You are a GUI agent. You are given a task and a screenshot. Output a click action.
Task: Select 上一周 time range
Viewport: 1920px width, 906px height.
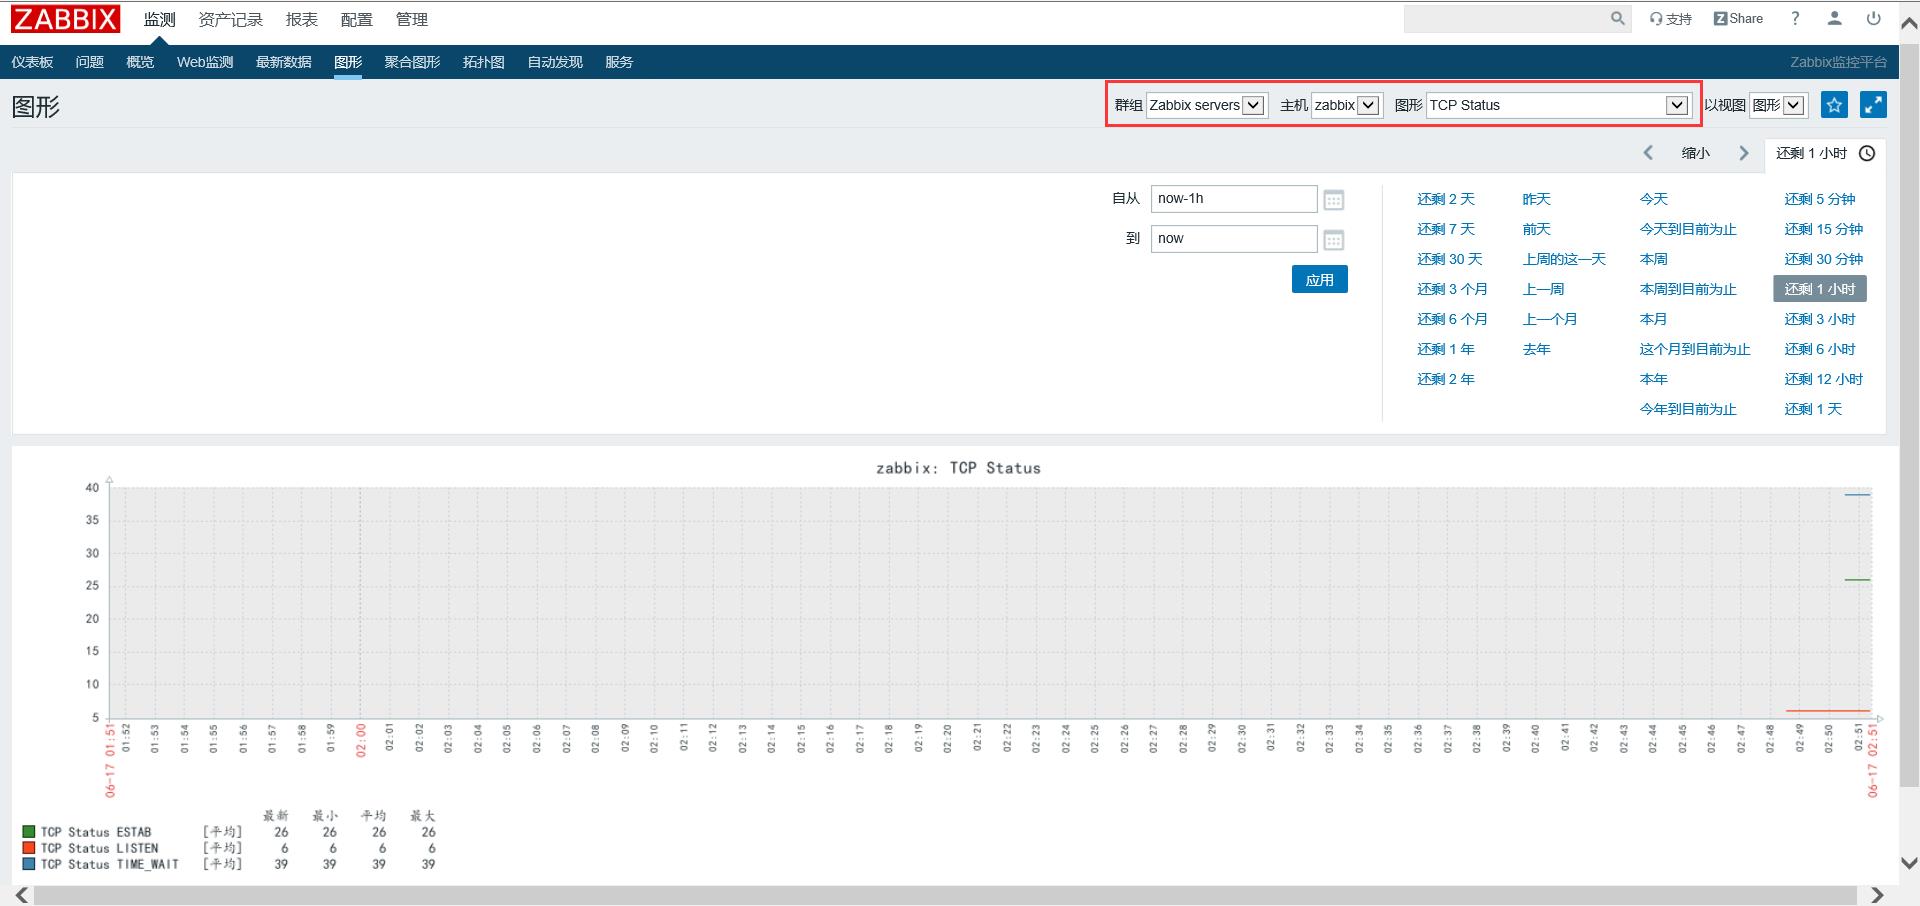coord(1543,289)
